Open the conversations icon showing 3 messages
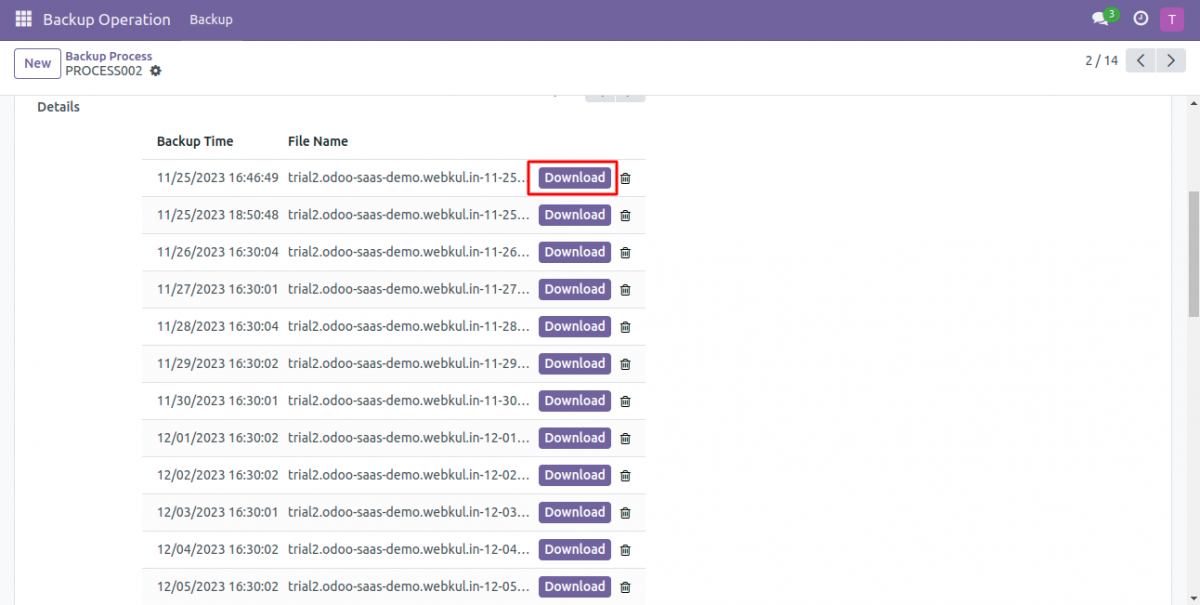This screenshot has height=605, width=1200. coord(1103,18)
